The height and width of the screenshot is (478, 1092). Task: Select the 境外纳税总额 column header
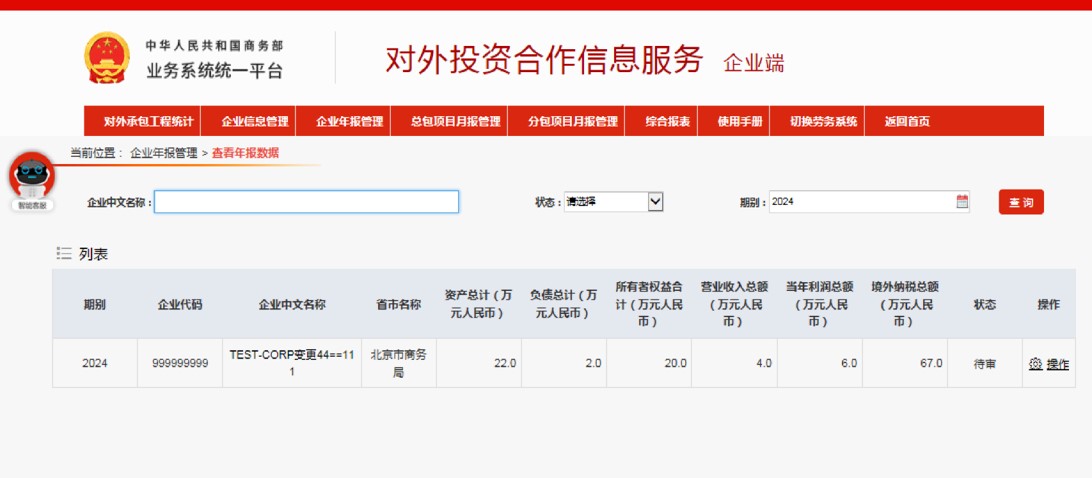(905, 304)
